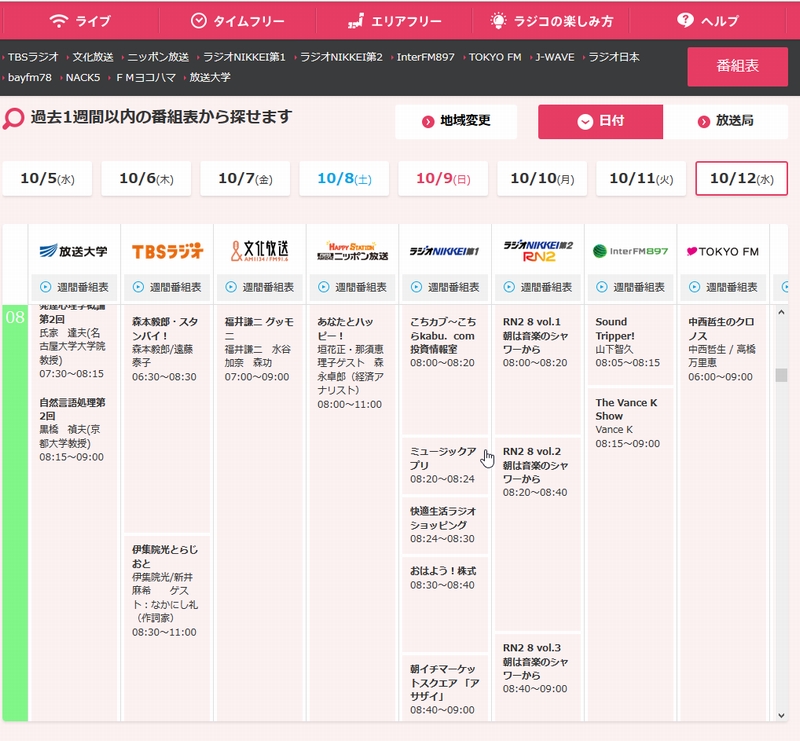Open the ヘルプ help menu
The image size is (800, 741).
coord(708,21)
